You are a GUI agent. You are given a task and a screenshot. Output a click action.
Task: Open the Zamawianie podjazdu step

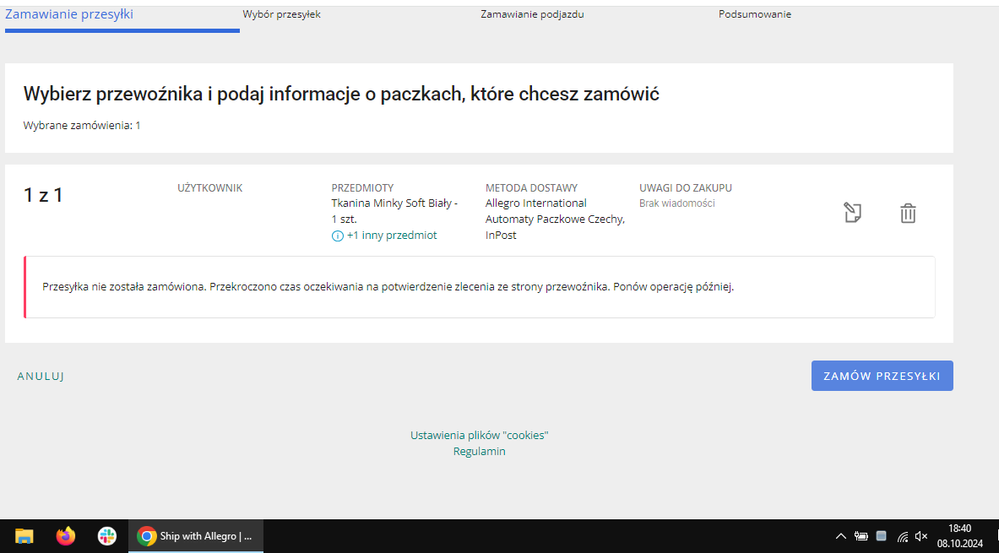point(532,15)
